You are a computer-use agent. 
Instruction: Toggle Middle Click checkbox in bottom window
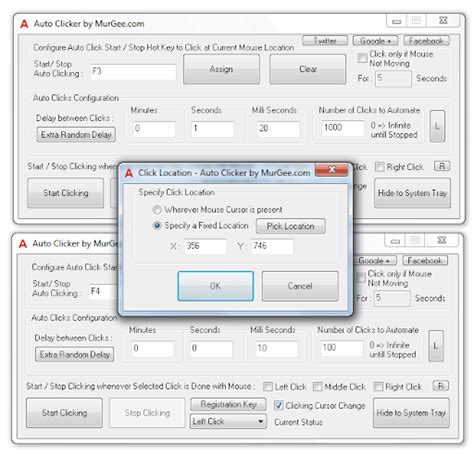pyautogui.click(x=318, y=387)
